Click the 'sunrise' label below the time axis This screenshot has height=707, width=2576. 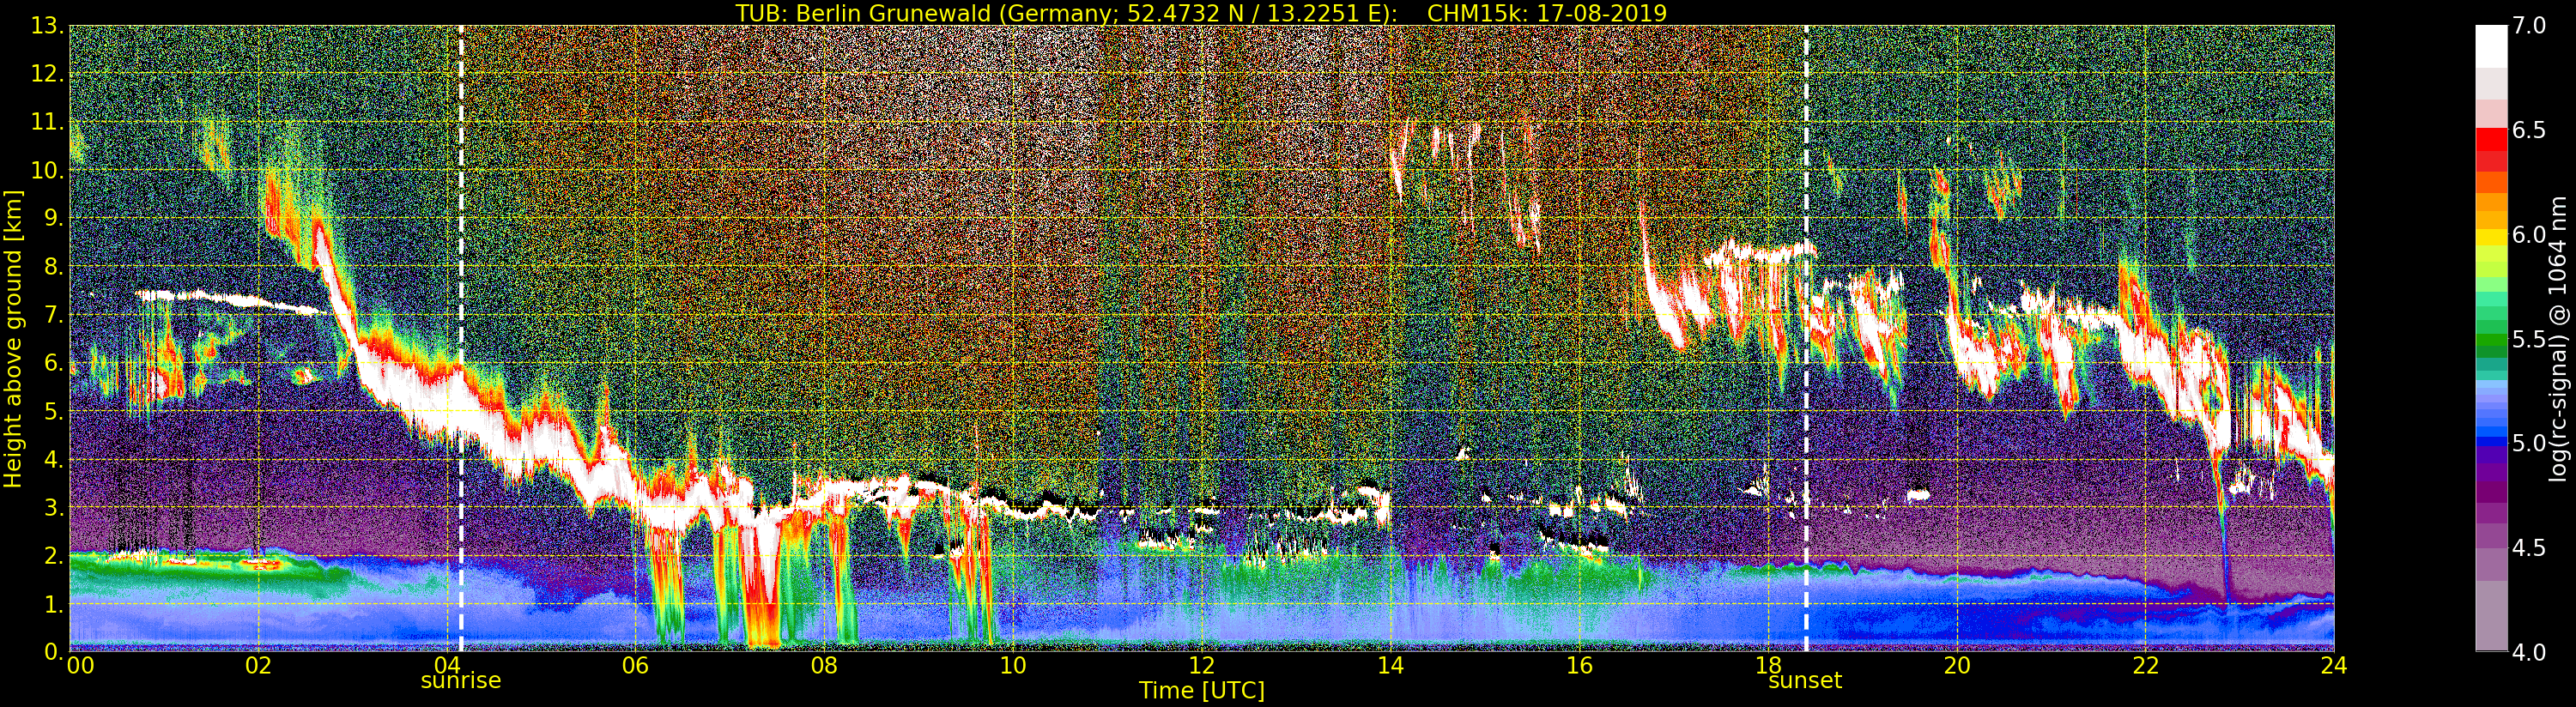[x=460, y=681]
